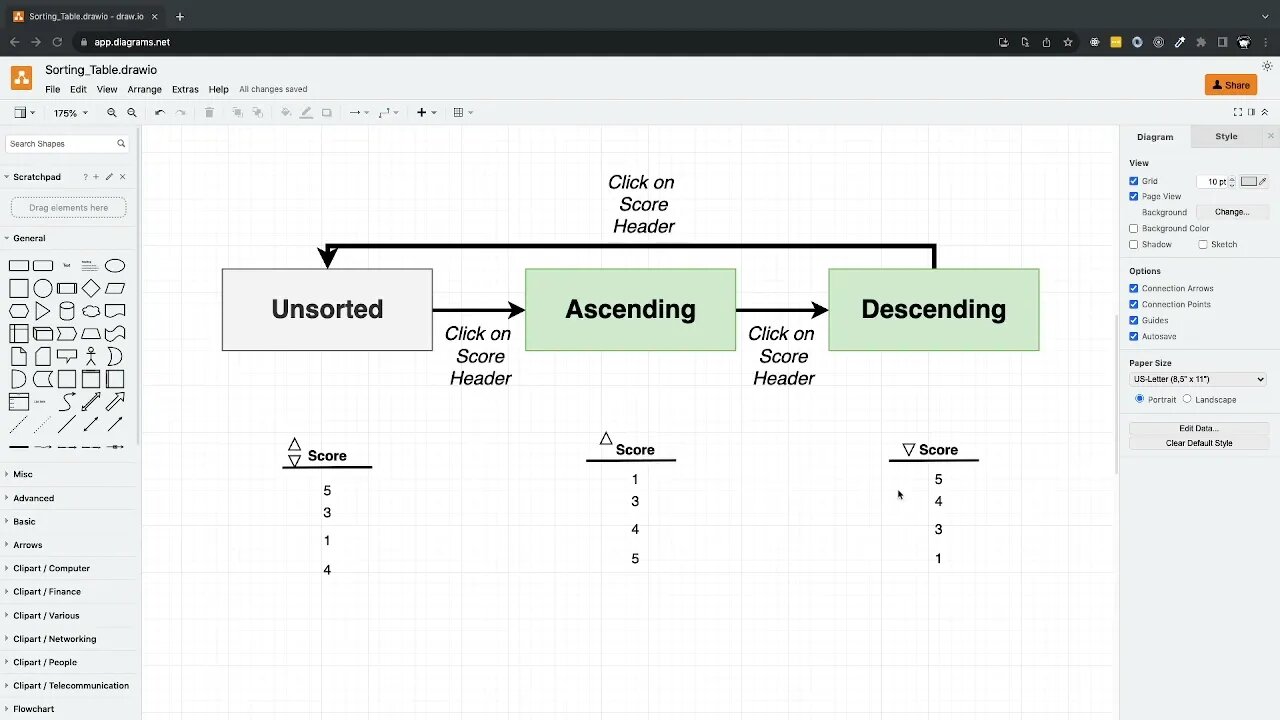Bookmark this page with star icon
The image size is (1280, 720).
pos(1068,42)
